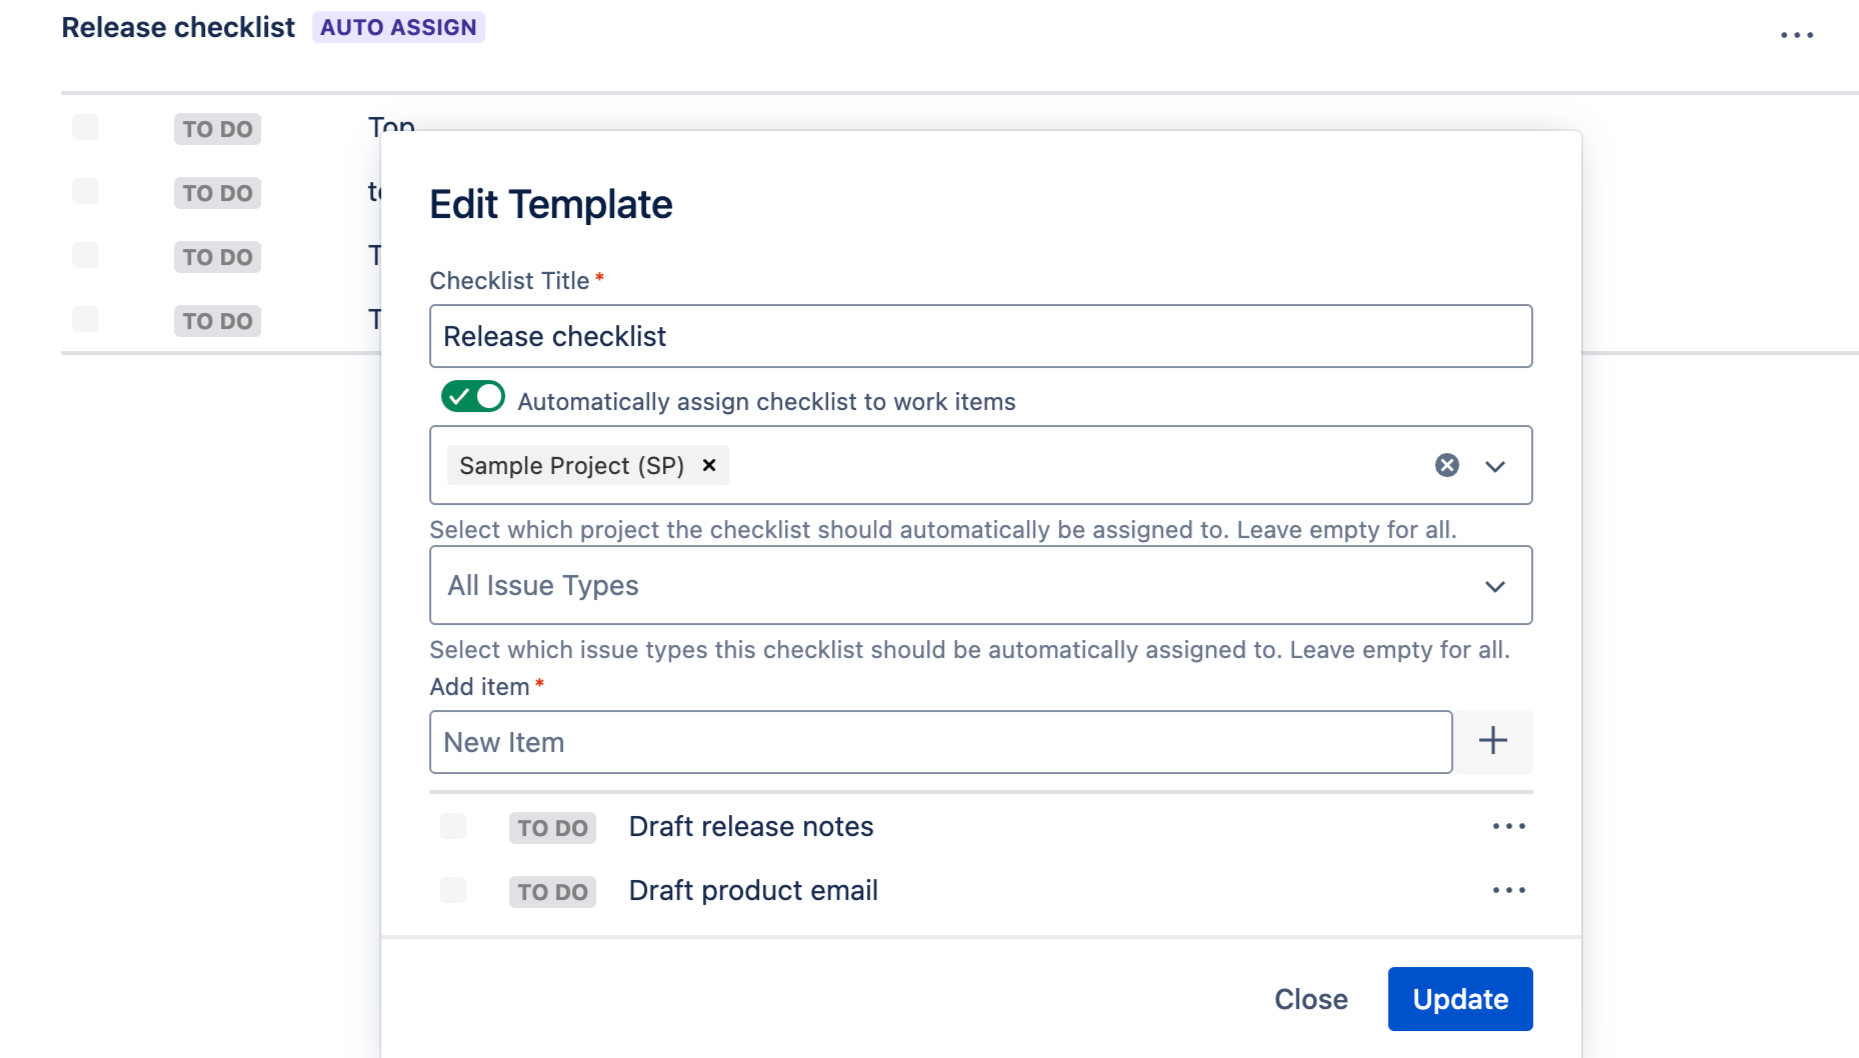Click the AUTO ASSIGN badge
The width and height of the screenshot is (1859, 1058).
[x=398, y=27]
